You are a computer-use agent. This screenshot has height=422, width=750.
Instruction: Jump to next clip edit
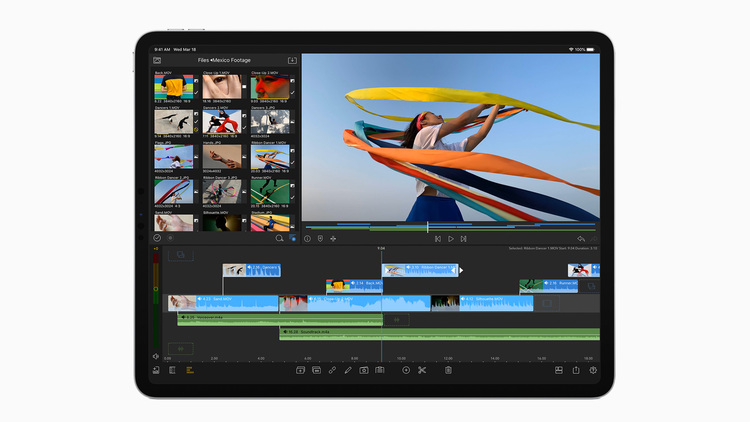463,239
